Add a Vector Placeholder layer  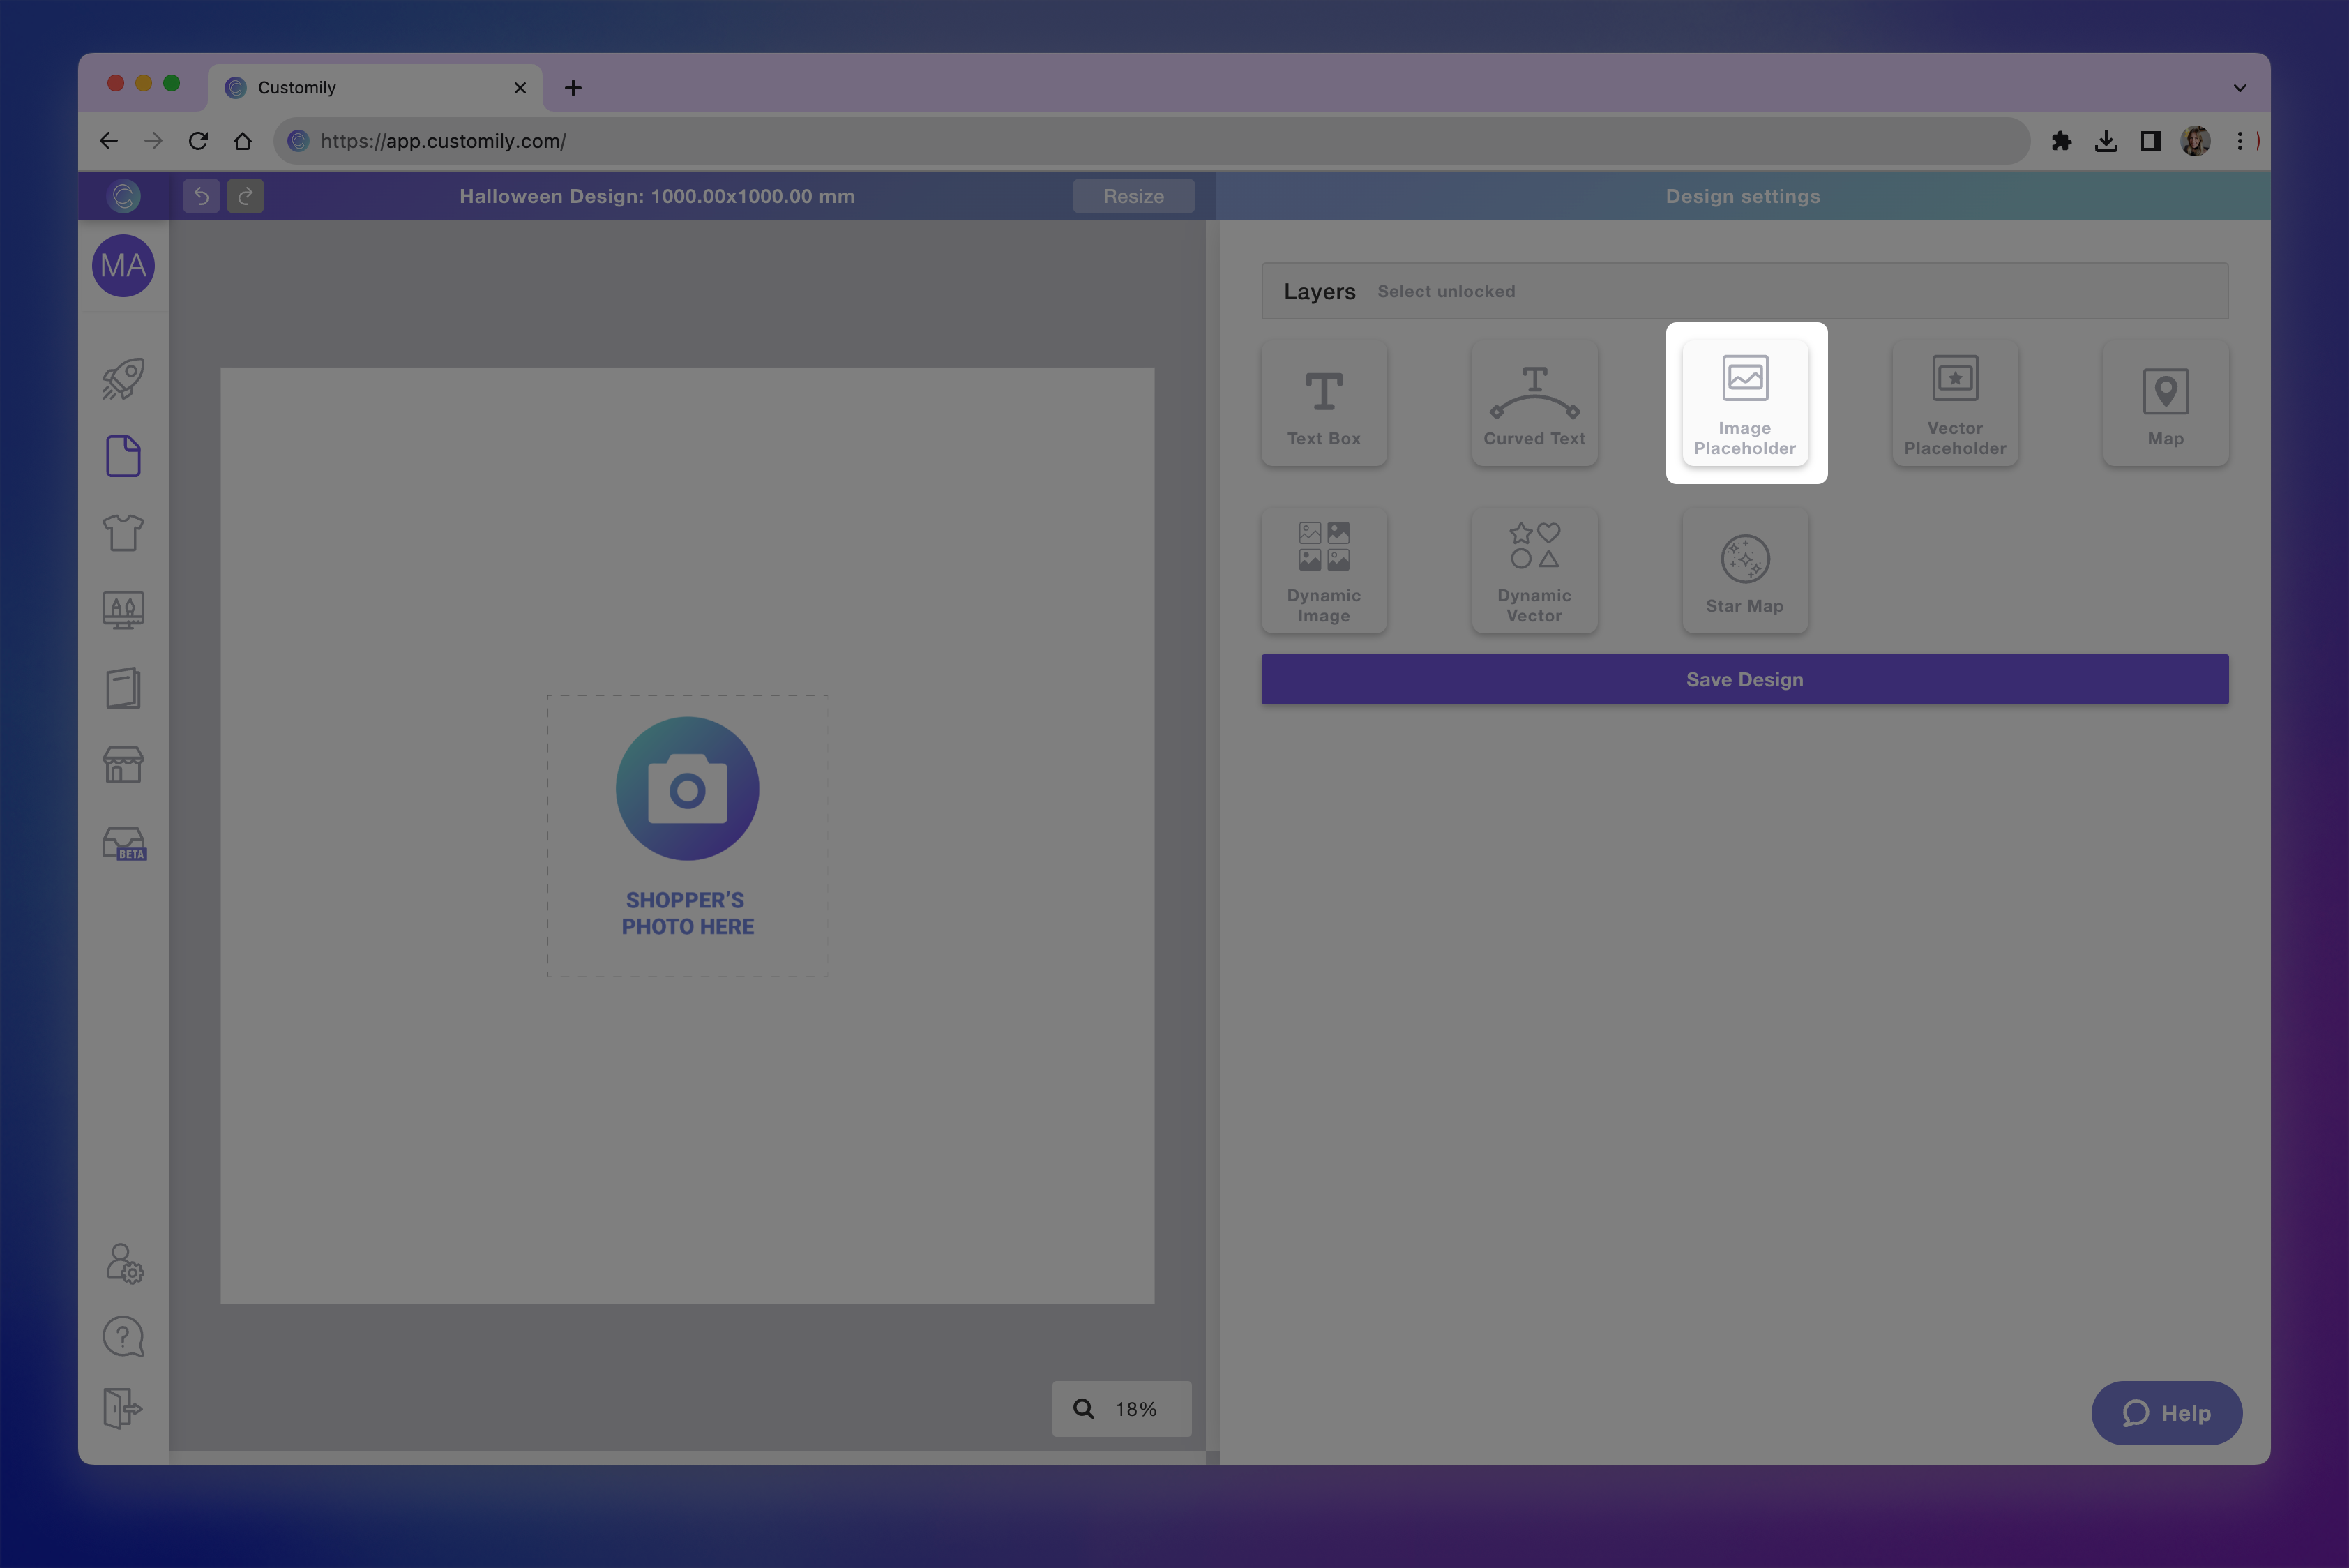tap(1954, 403)
